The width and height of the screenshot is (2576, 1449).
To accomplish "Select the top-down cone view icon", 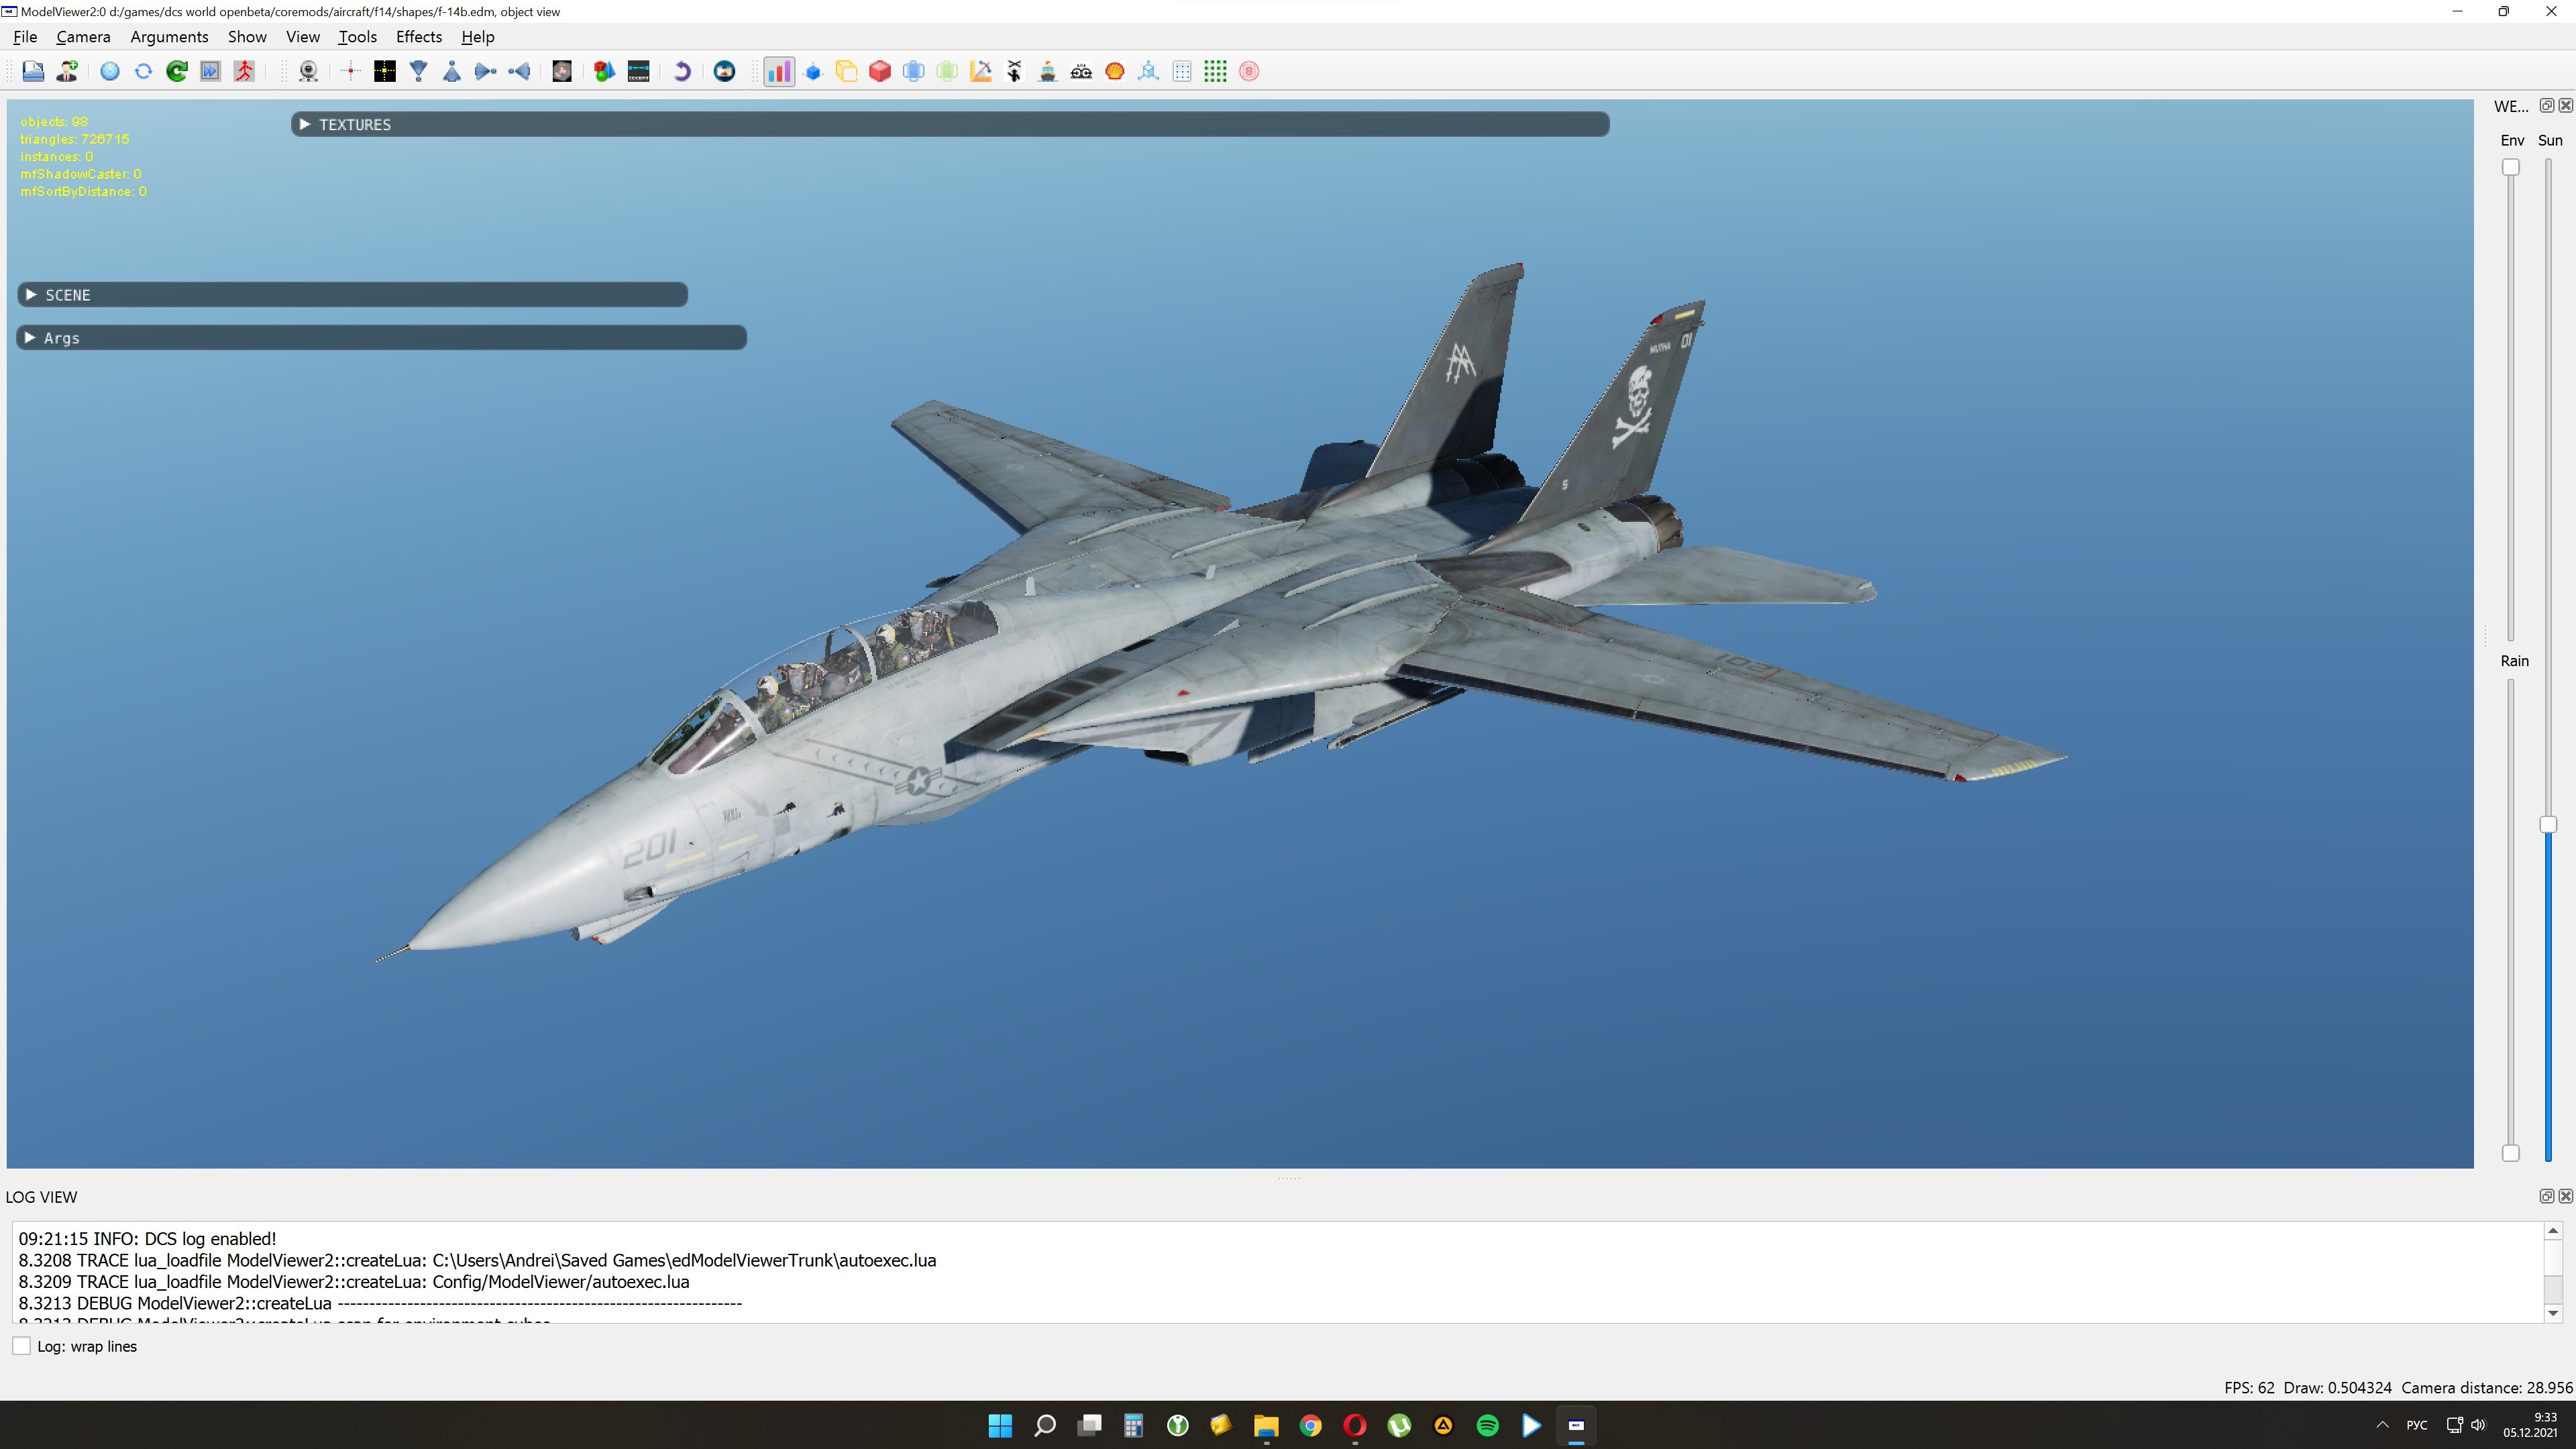I will coord(419,71).
